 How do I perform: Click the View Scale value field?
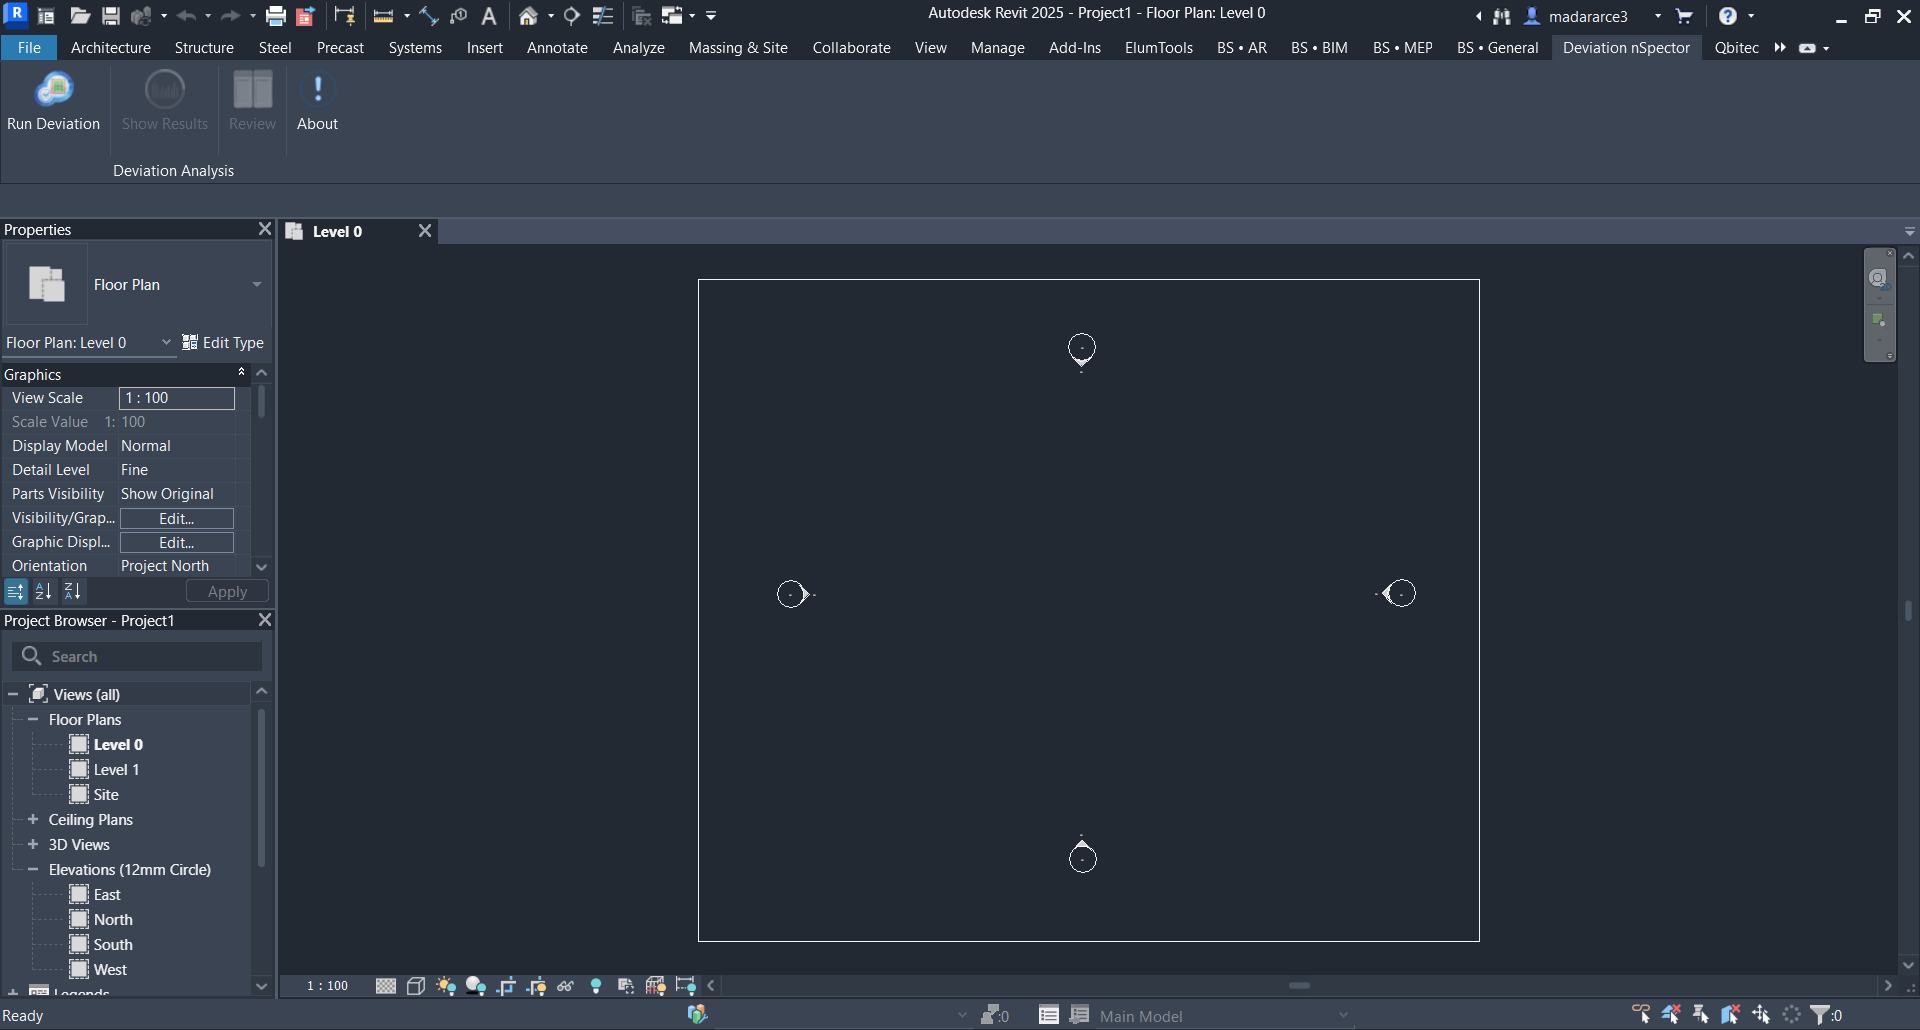point(177,398)
